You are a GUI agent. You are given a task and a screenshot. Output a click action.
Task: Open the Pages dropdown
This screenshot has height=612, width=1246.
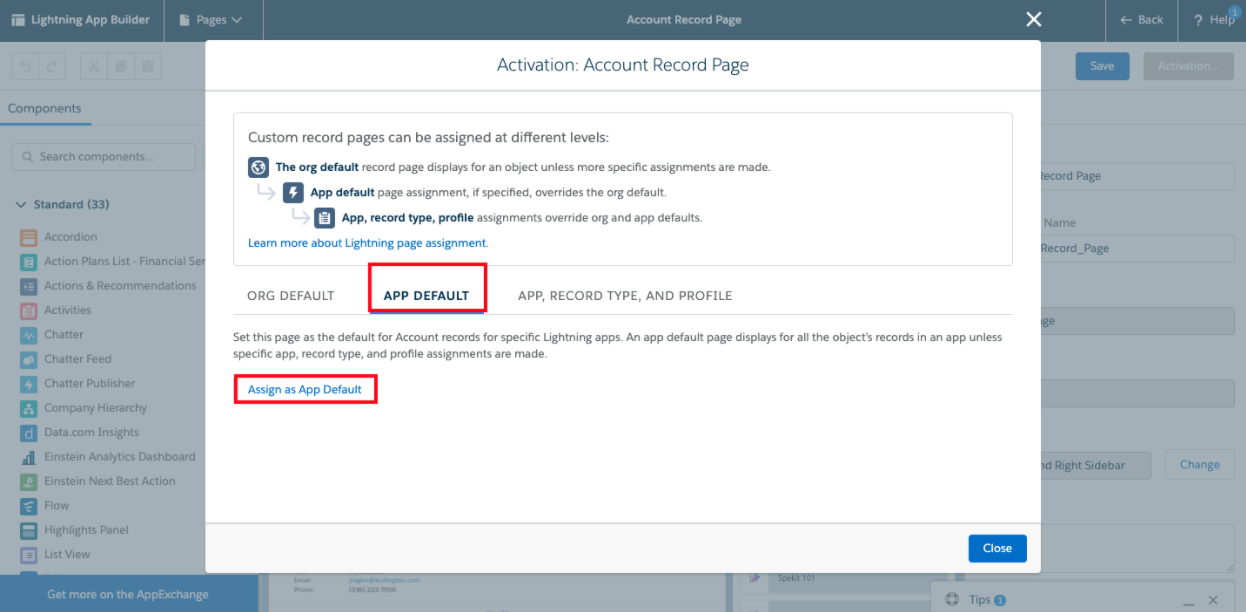click(213, 19)
